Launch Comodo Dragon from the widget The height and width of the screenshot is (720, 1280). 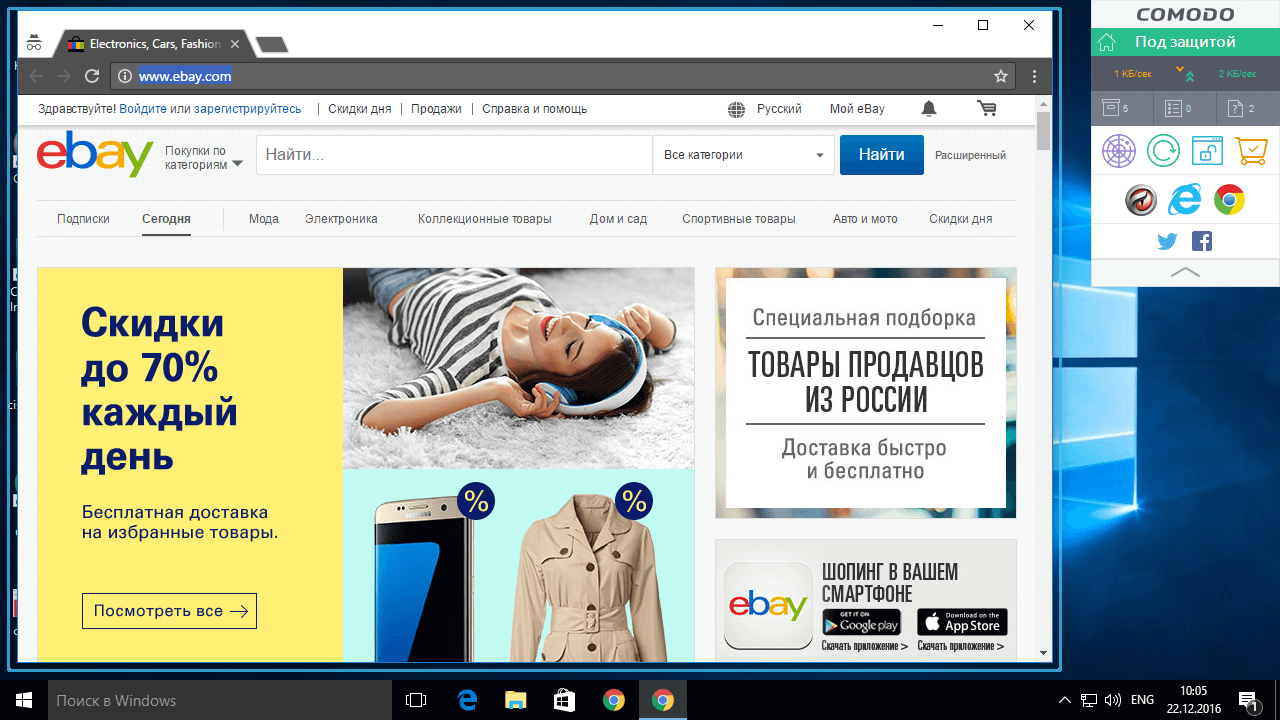point(1141,199)
